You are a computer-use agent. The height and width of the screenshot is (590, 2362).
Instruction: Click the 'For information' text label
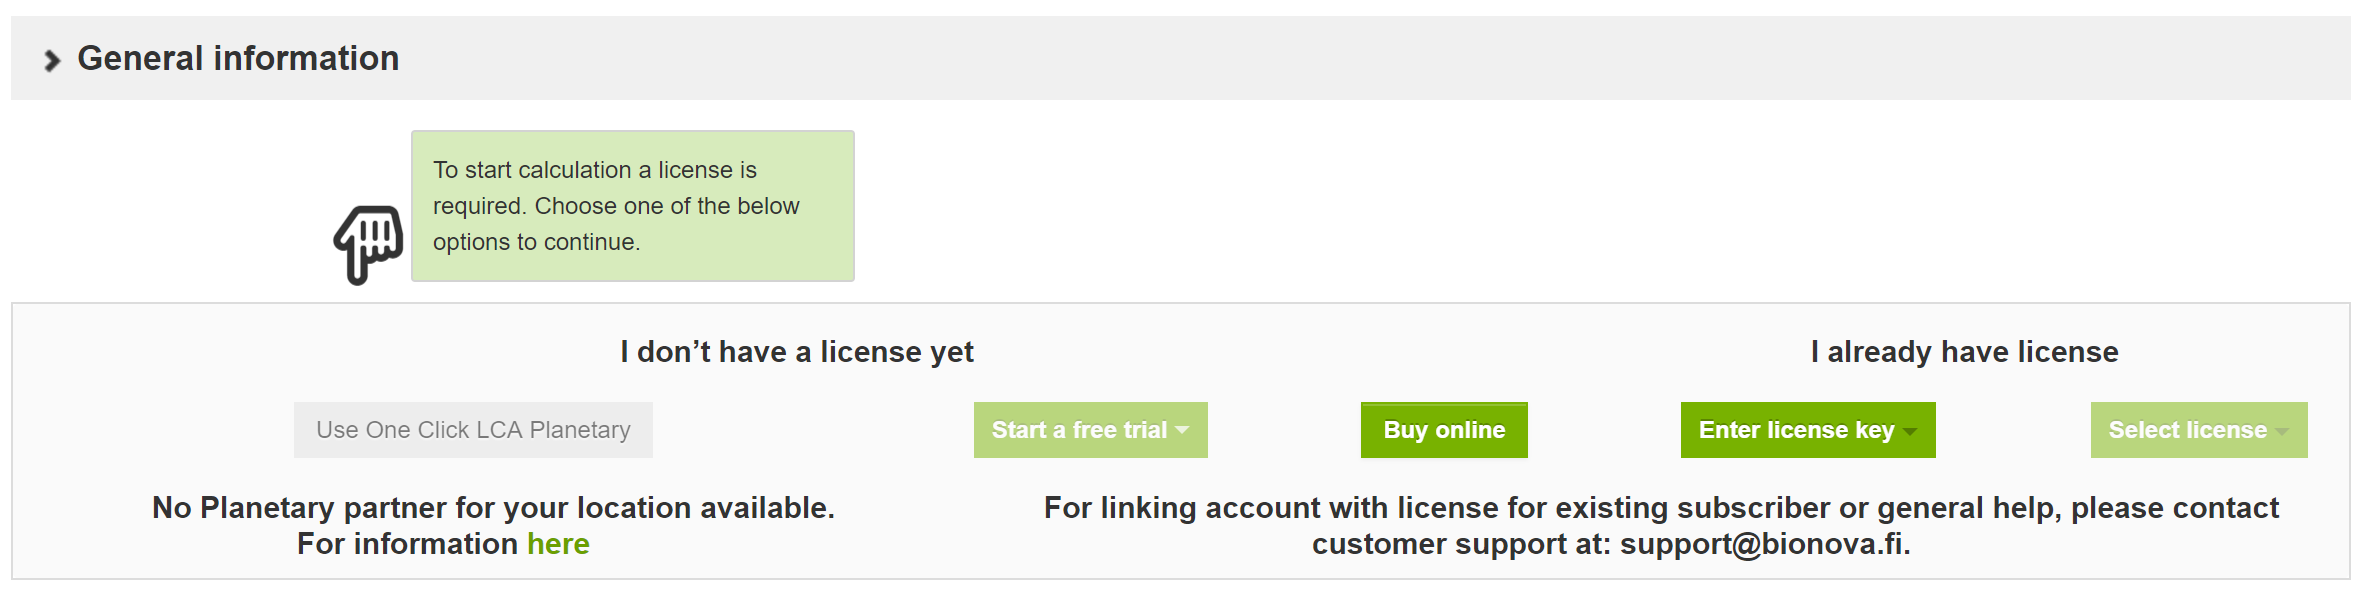click(x=407, y=544)
